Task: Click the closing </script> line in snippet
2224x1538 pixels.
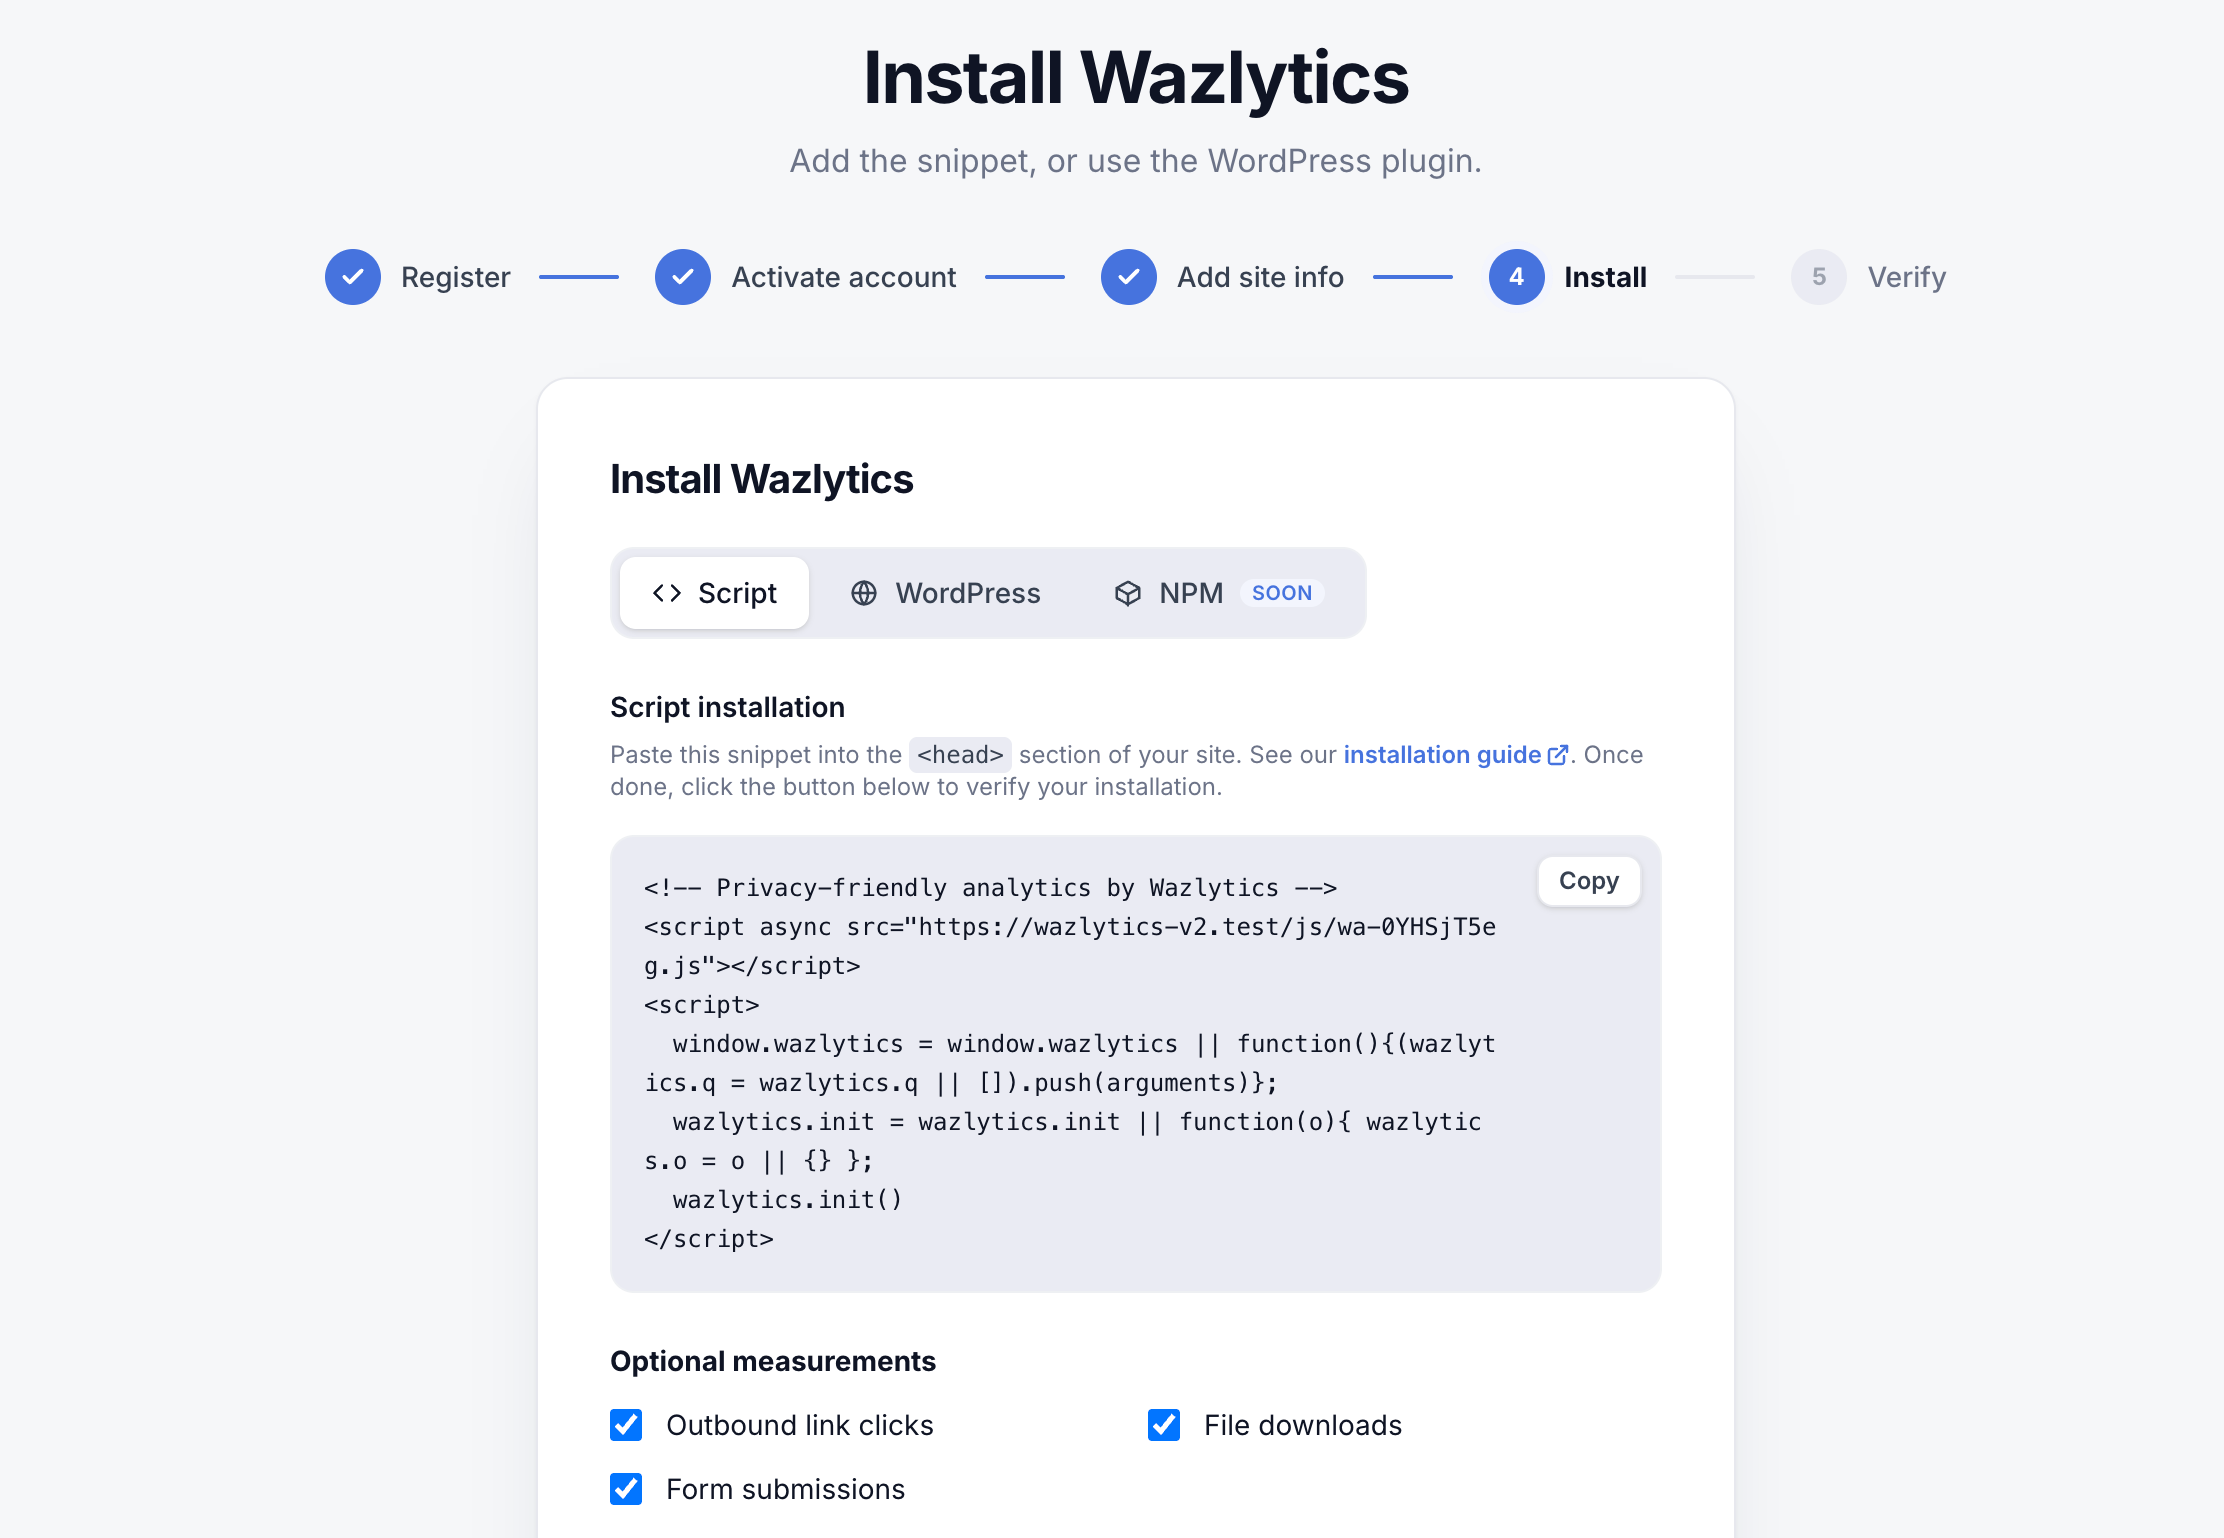Action: point(709,1239)
